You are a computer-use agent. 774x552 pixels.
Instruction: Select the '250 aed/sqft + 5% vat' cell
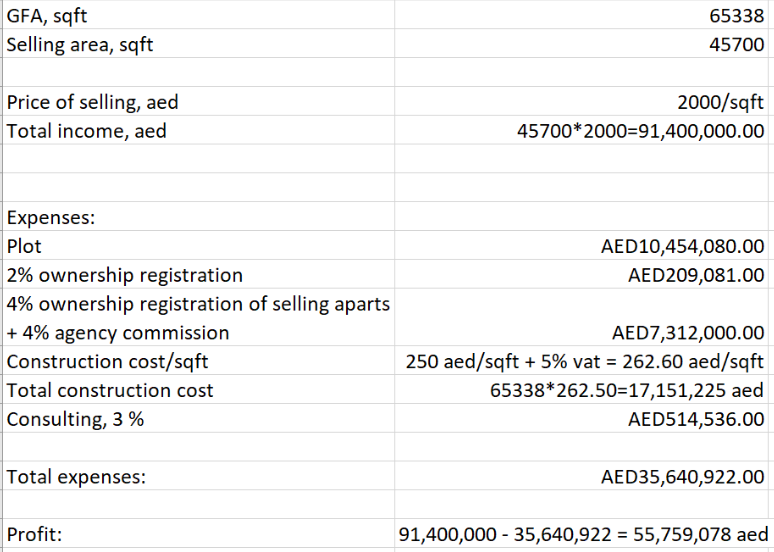(585, 361)
